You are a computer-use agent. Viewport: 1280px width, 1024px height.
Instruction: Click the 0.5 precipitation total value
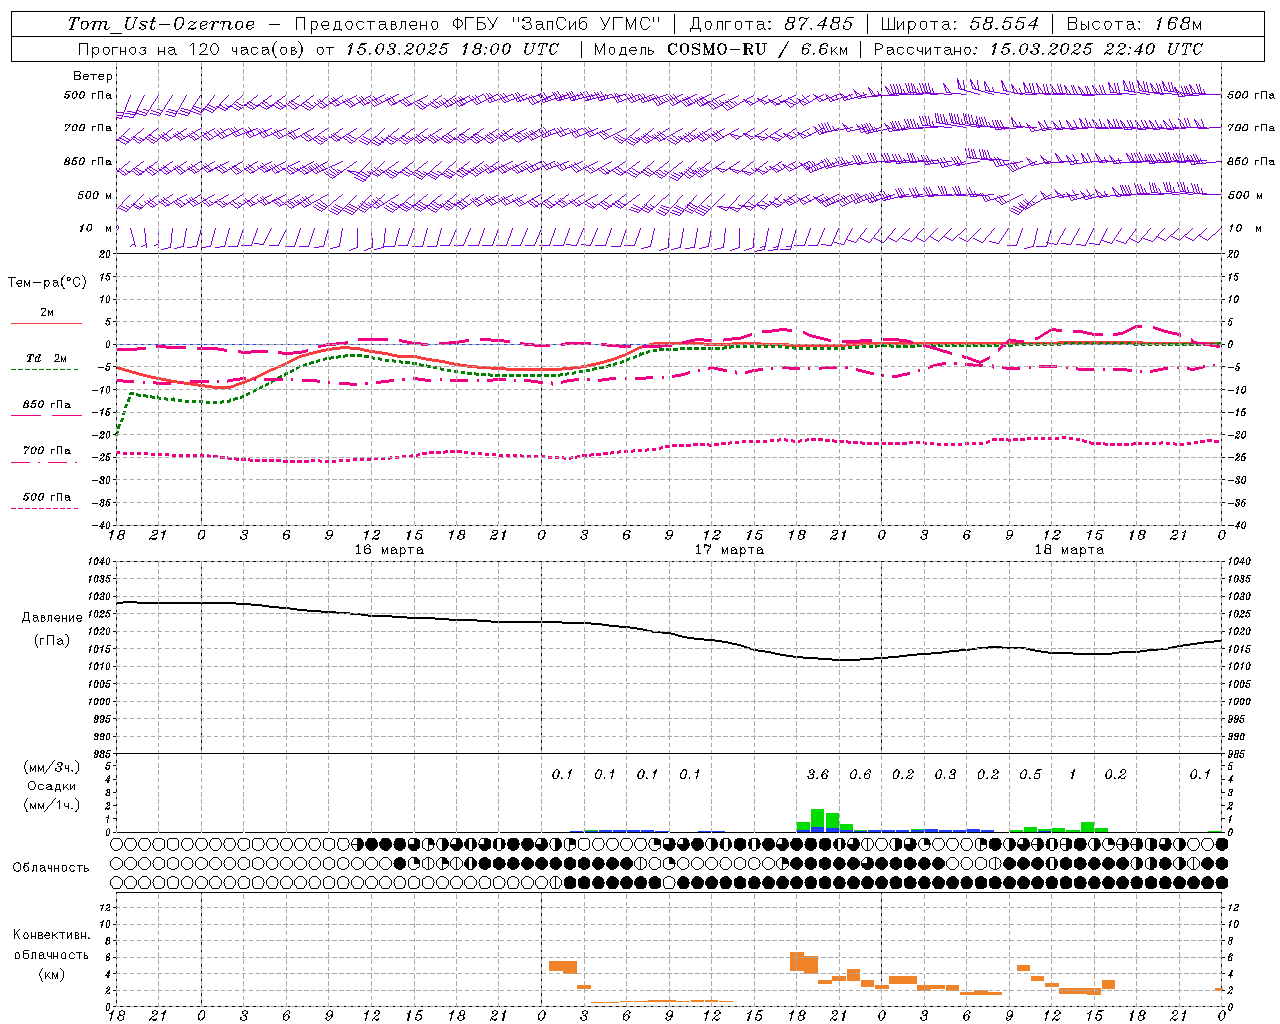pos(1030,774)
